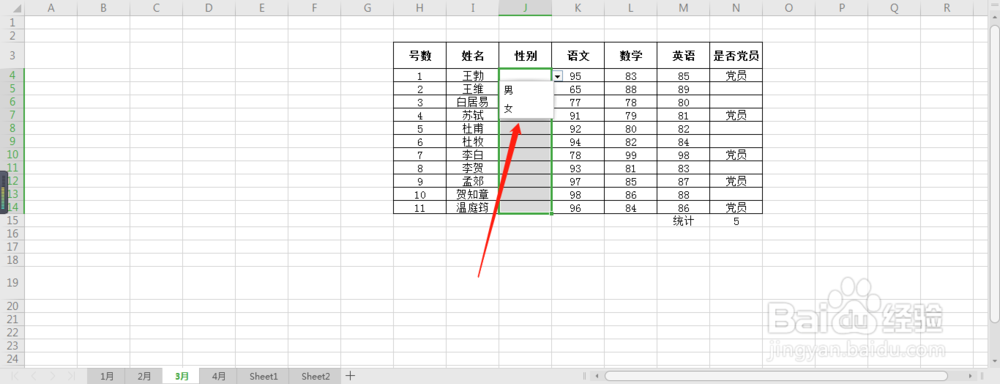Select the name cell 杜甫
The image size is (1000, 384).
(473, 128)
